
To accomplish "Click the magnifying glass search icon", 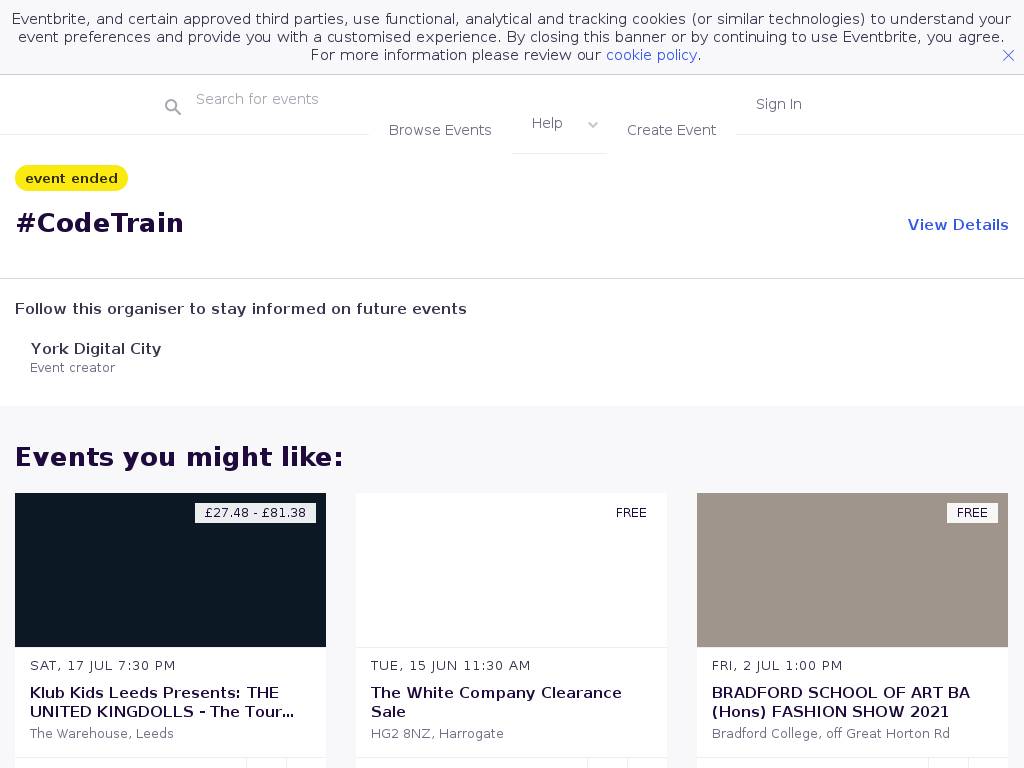I will click(173, 107).
